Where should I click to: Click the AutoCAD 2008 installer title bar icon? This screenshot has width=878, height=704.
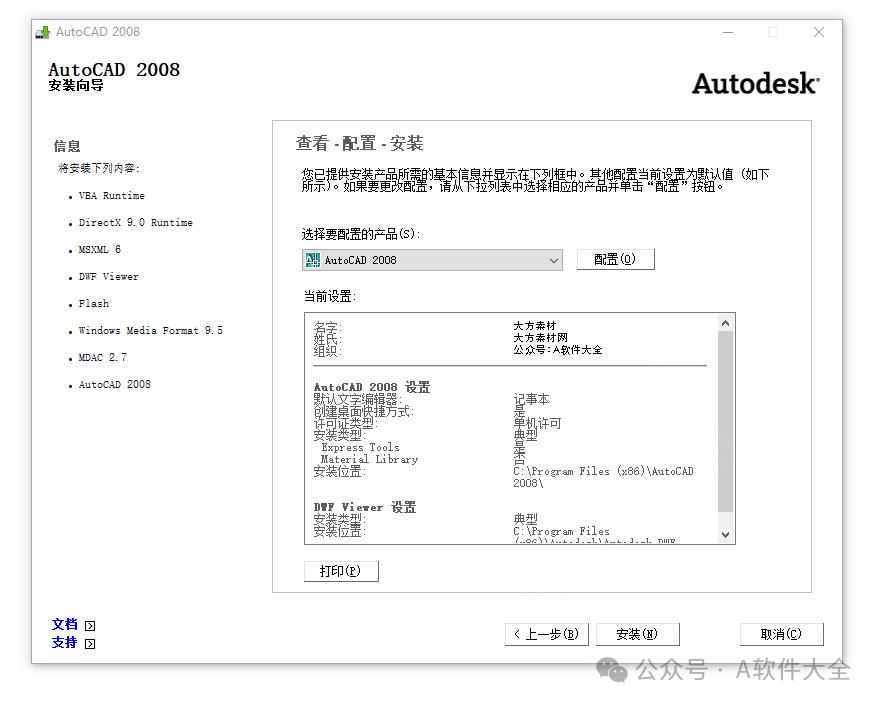pos(43,32)
